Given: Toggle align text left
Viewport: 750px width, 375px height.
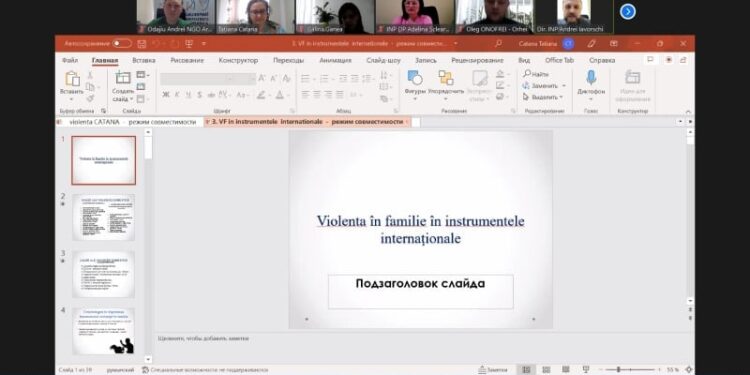Looking at the screenshot, I should pyautogui.click(x=305, y=95).
